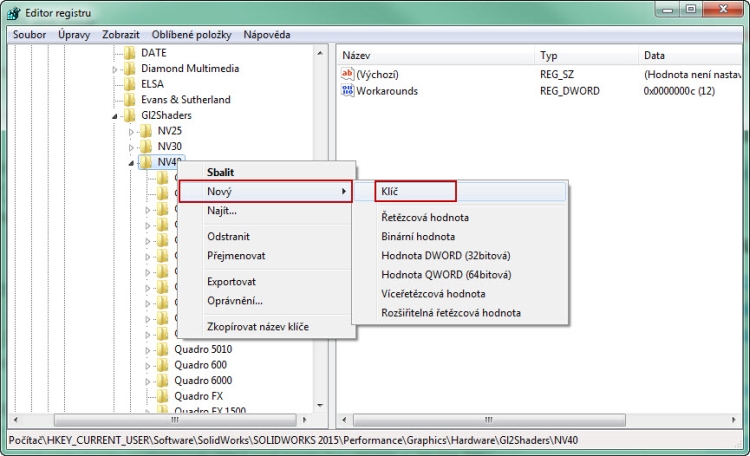
Task: Choose Přejmenovat in the context menu
Action: pyautogui.click(x=266, y=256)
